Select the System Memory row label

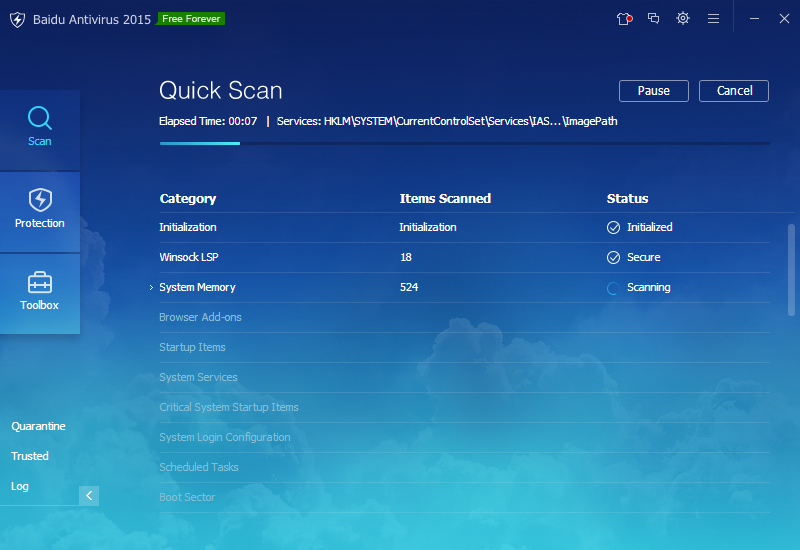pyautogui.click(x=197, y=287)
